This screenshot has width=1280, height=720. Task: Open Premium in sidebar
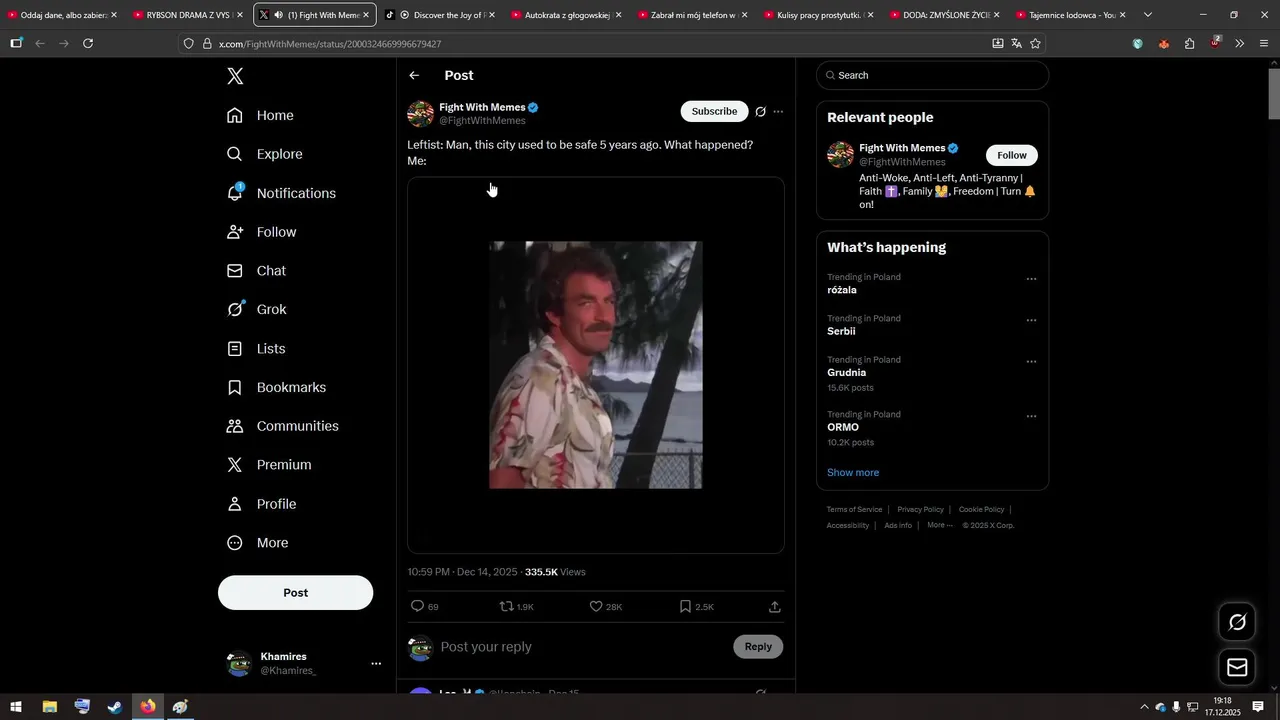tap(268, 465)
